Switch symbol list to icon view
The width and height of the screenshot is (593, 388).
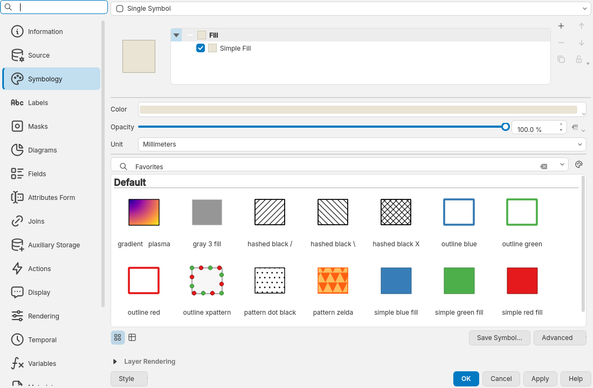118,337
